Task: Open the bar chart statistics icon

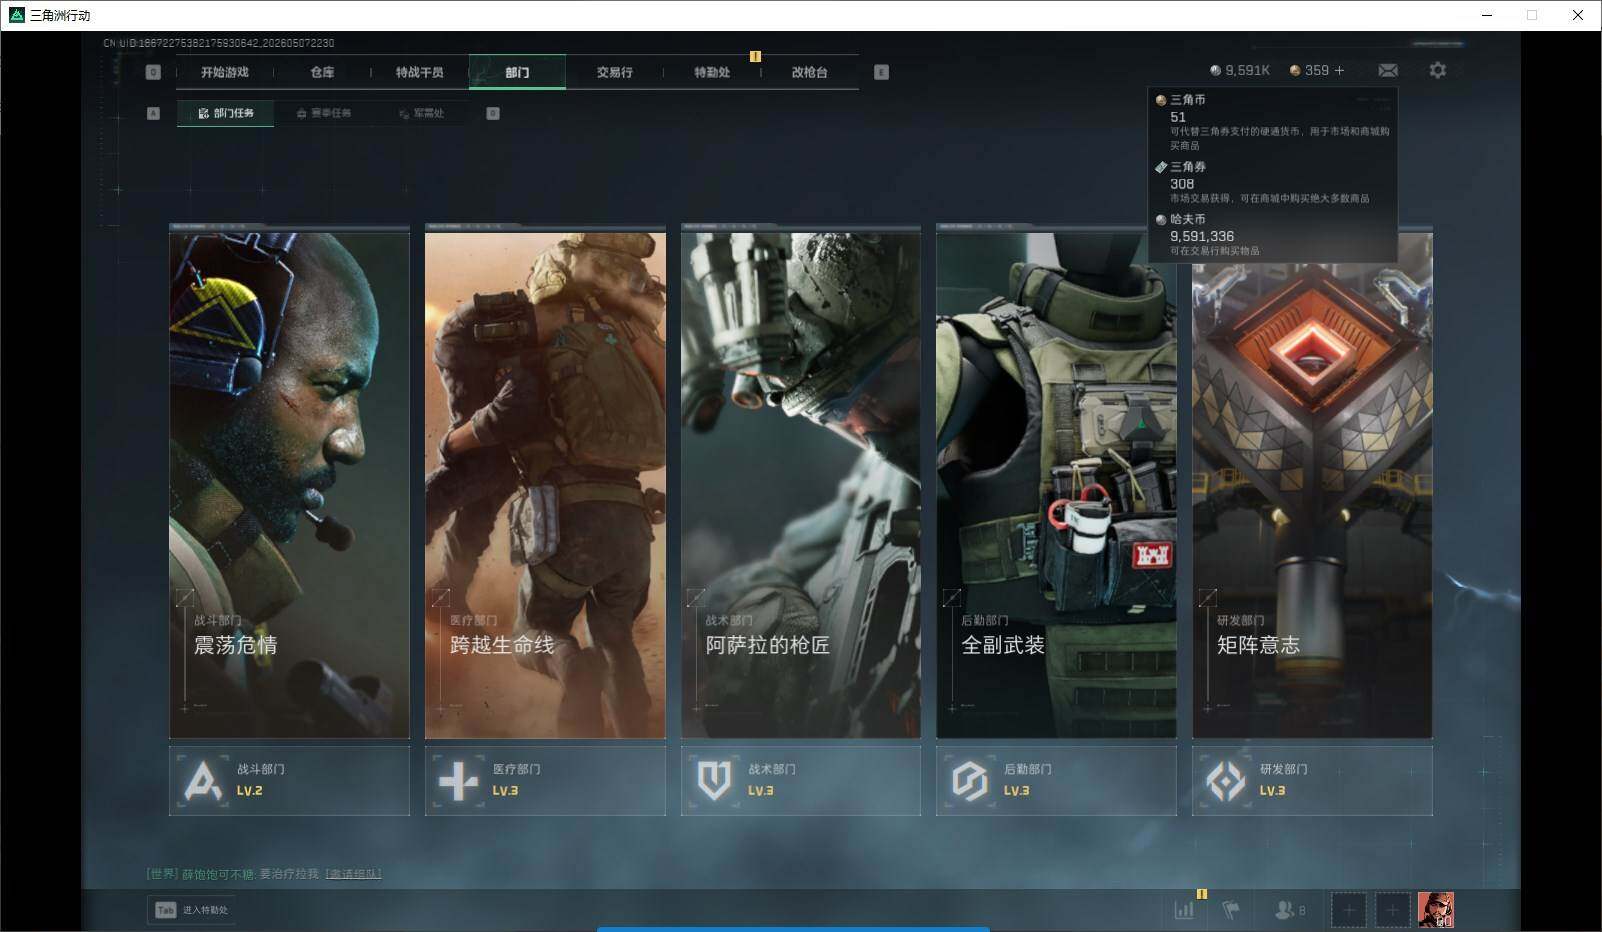Action: pyautogui.click(x=1184, y=910)
